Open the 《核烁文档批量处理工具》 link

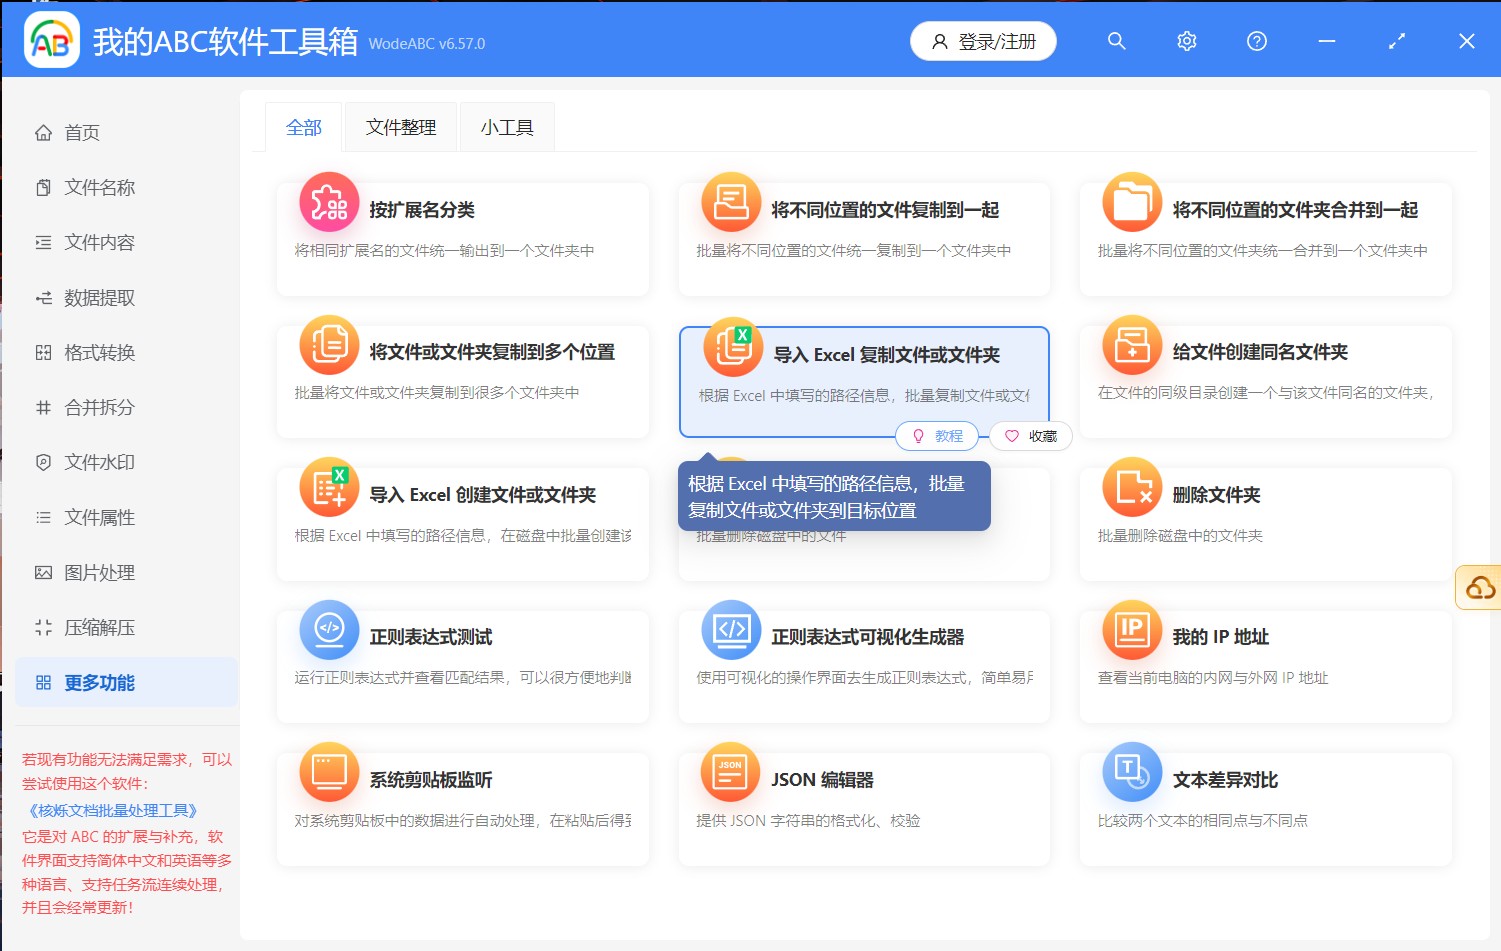pos(112,811)
